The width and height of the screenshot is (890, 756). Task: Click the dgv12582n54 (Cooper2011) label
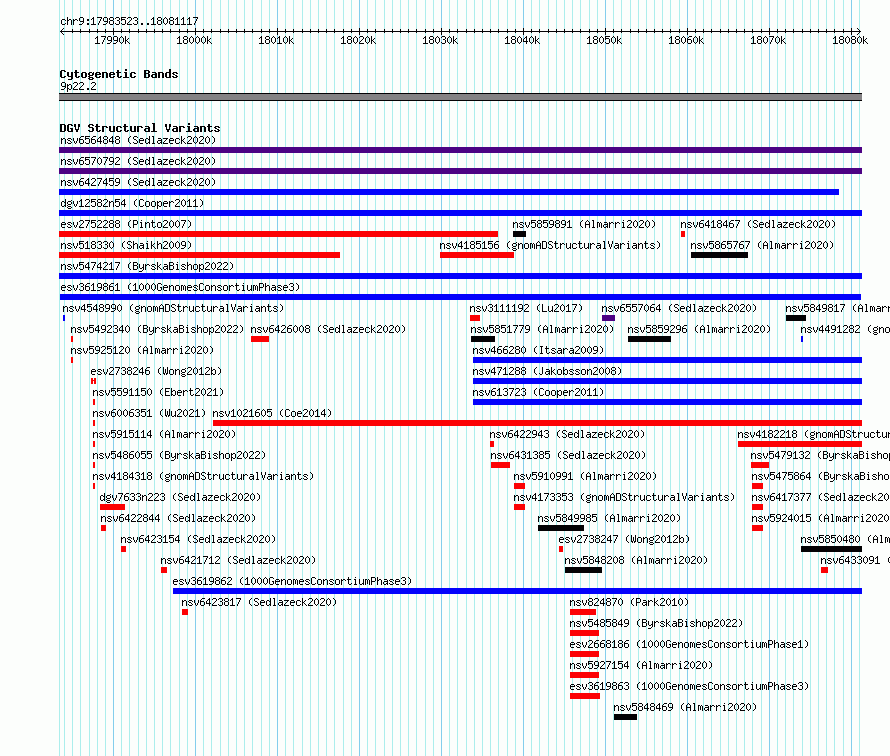click(132, 203)
